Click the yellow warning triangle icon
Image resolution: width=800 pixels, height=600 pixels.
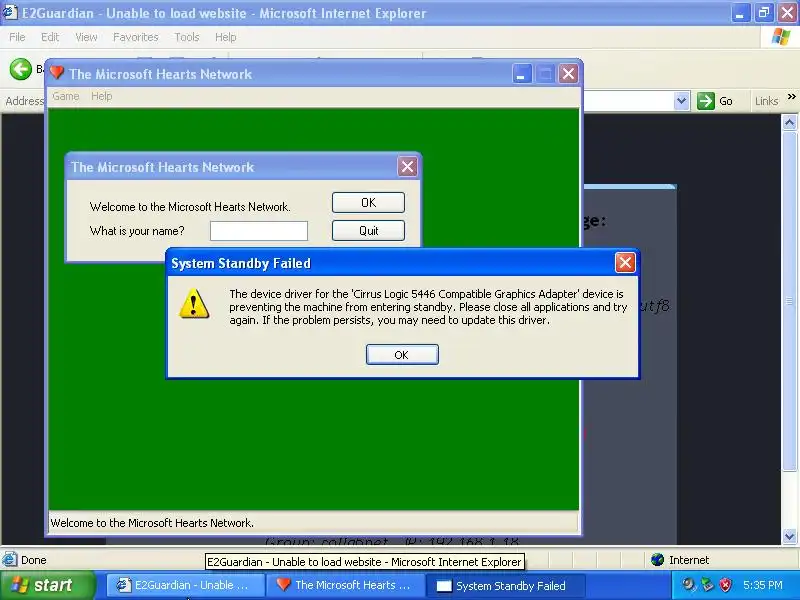[194, 304]
